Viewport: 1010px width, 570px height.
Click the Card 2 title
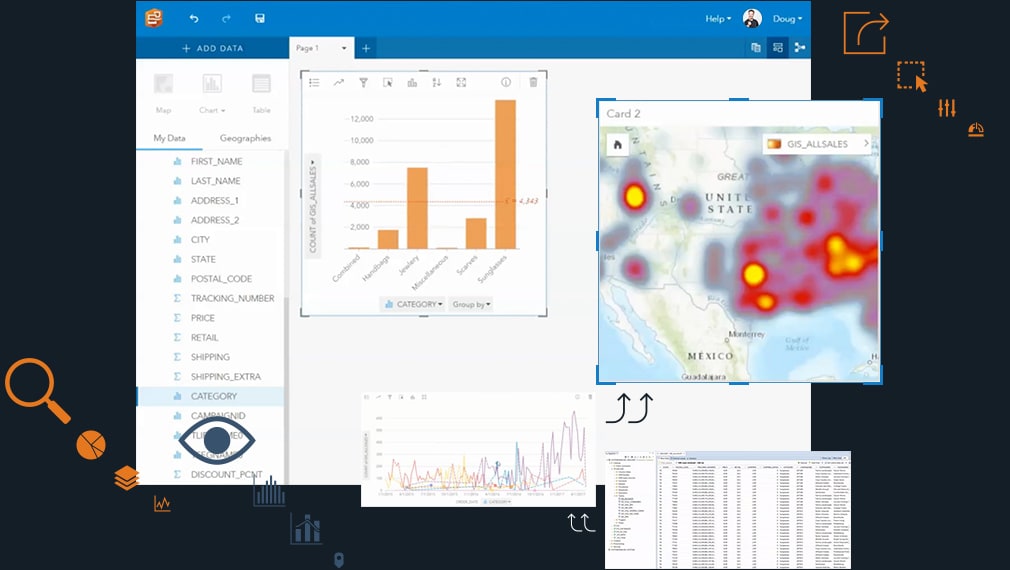tap(624, 113)
